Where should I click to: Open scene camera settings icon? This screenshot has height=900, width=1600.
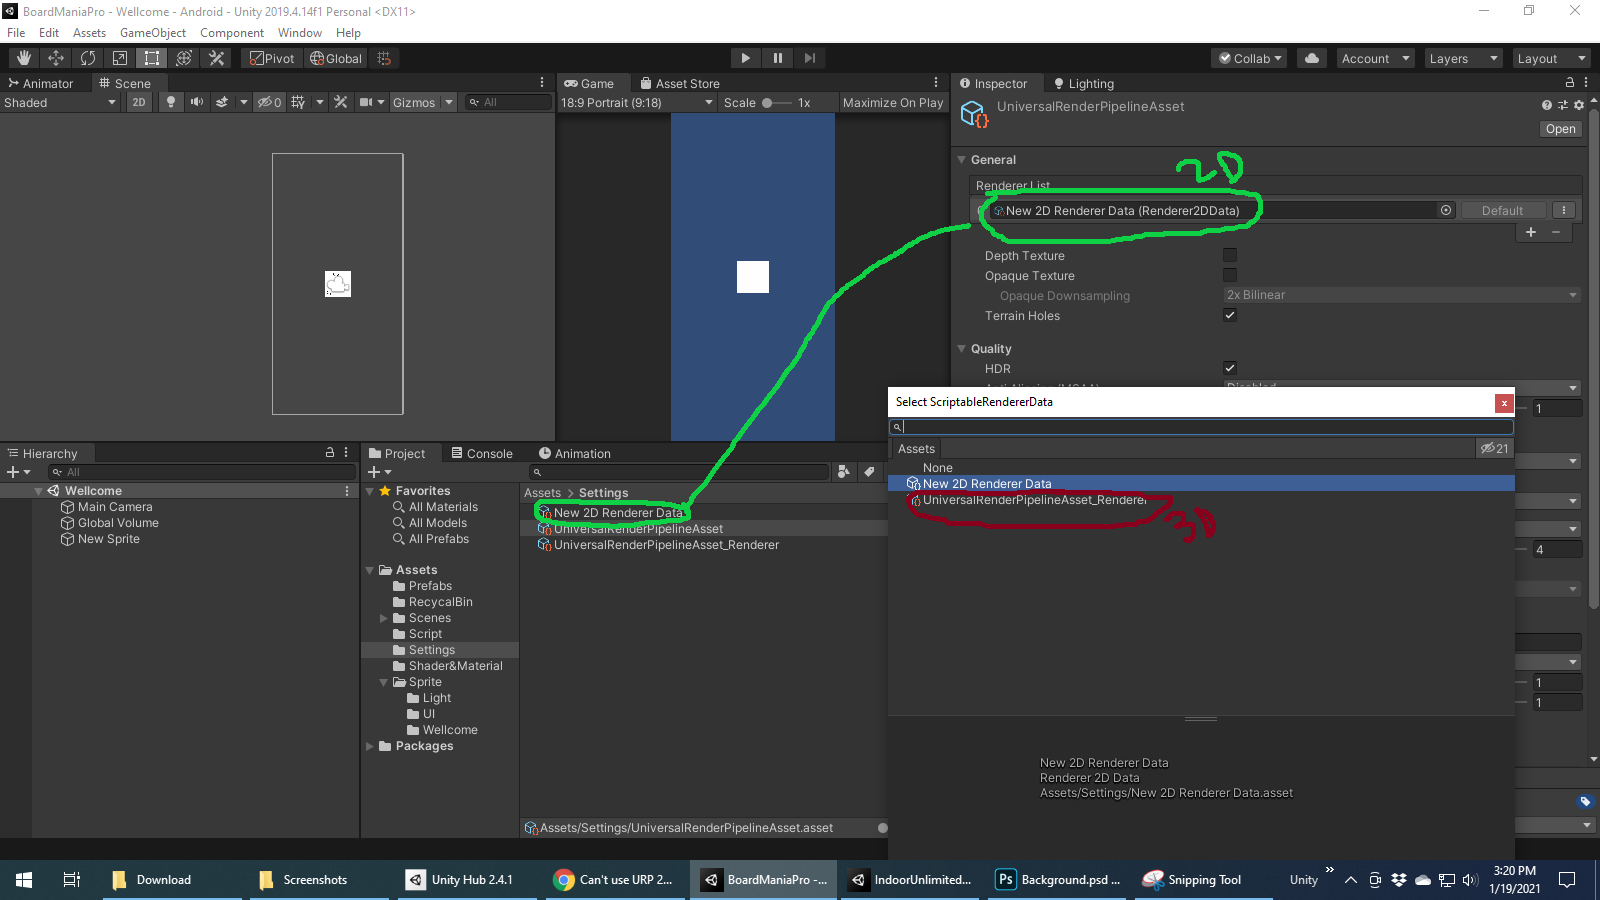(x=366, y=102)
